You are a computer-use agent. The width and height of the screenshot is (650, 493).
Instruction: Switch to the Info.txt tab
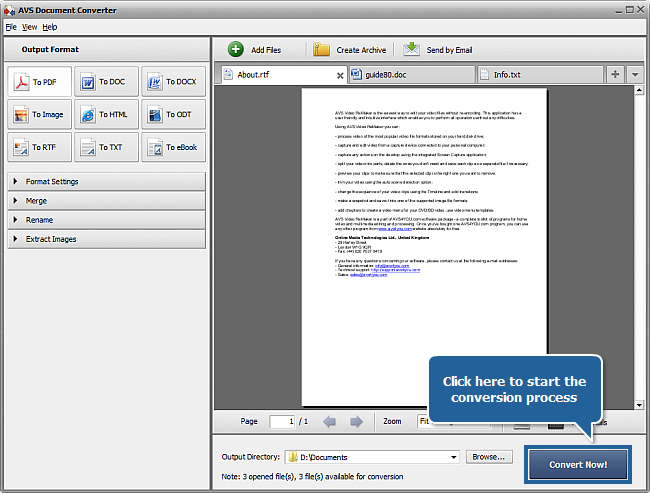pyautogui.click(x=541, y=75)
